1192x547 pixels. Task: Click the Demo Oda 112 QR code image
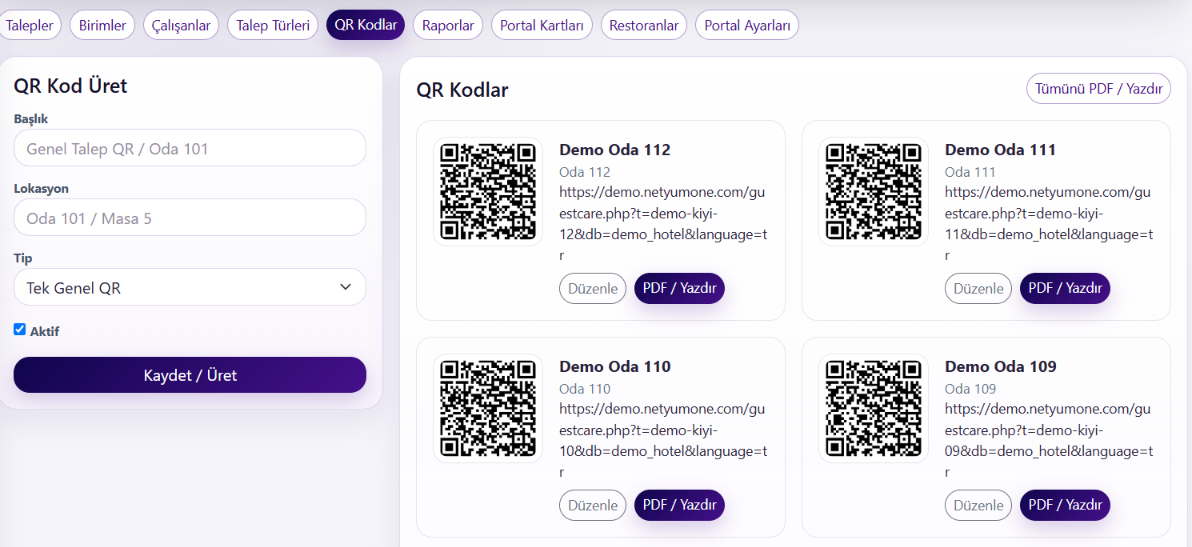click(488, 191)
